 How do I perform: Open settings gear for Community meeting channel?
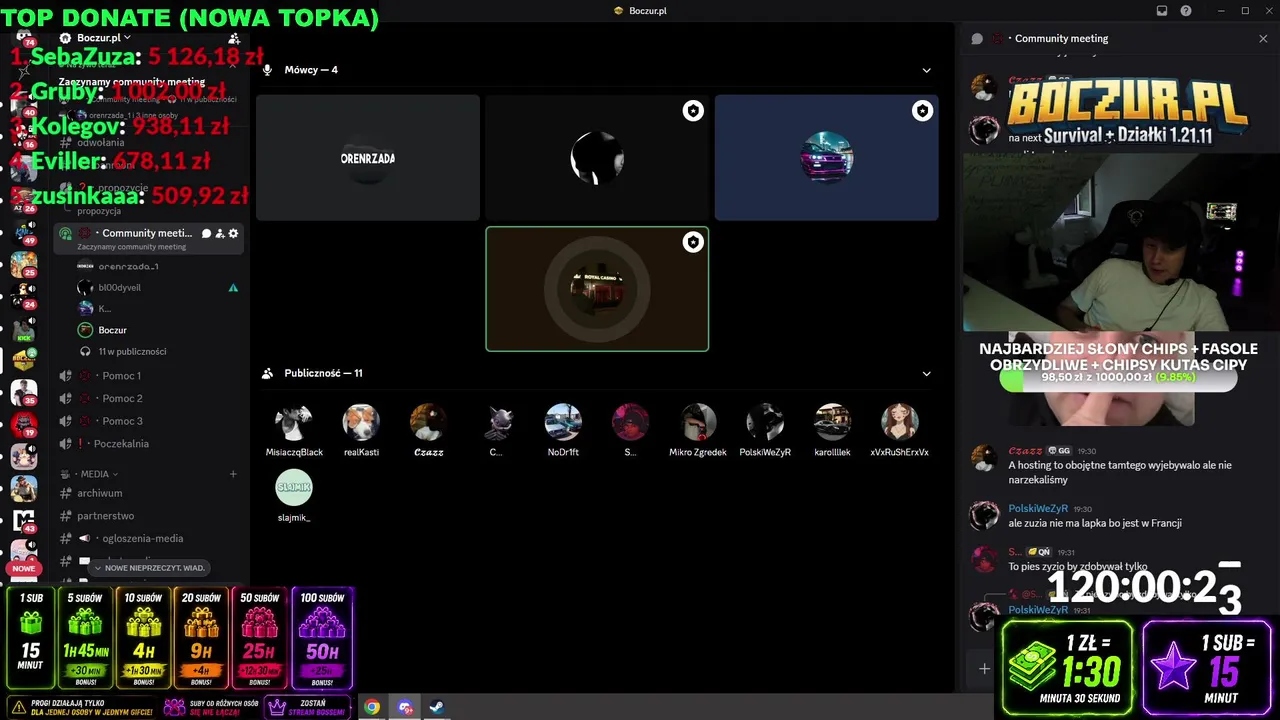(233, 233)
